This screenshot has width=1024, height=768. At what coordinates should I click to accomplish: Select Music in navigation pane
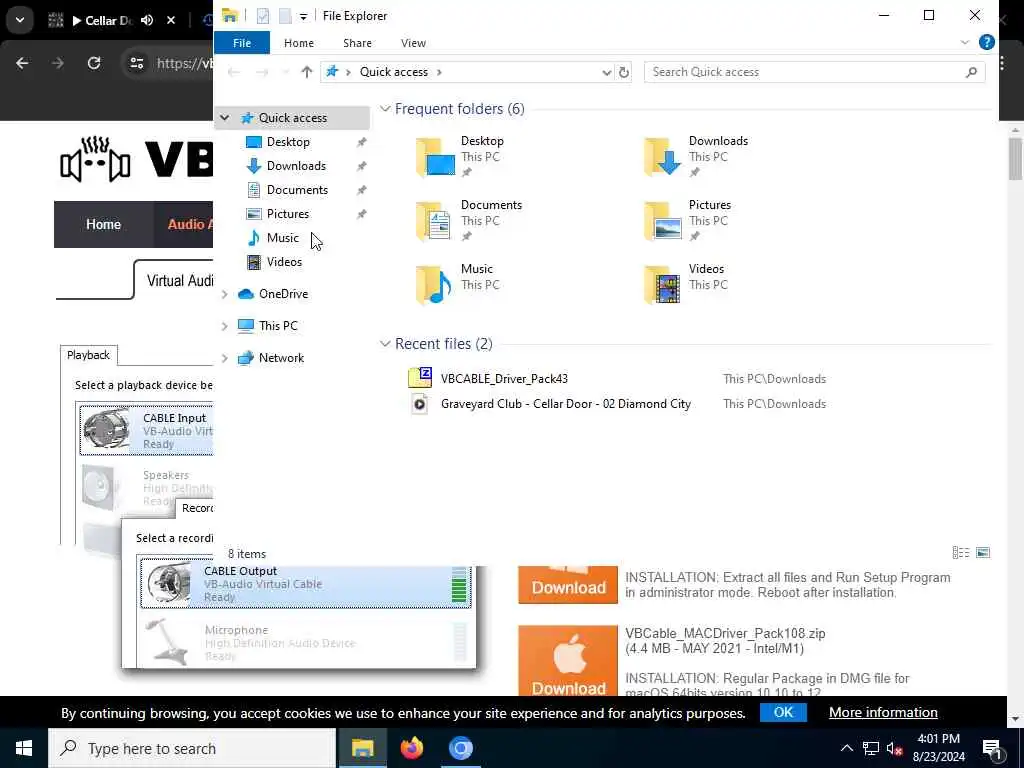pos(282,238)
